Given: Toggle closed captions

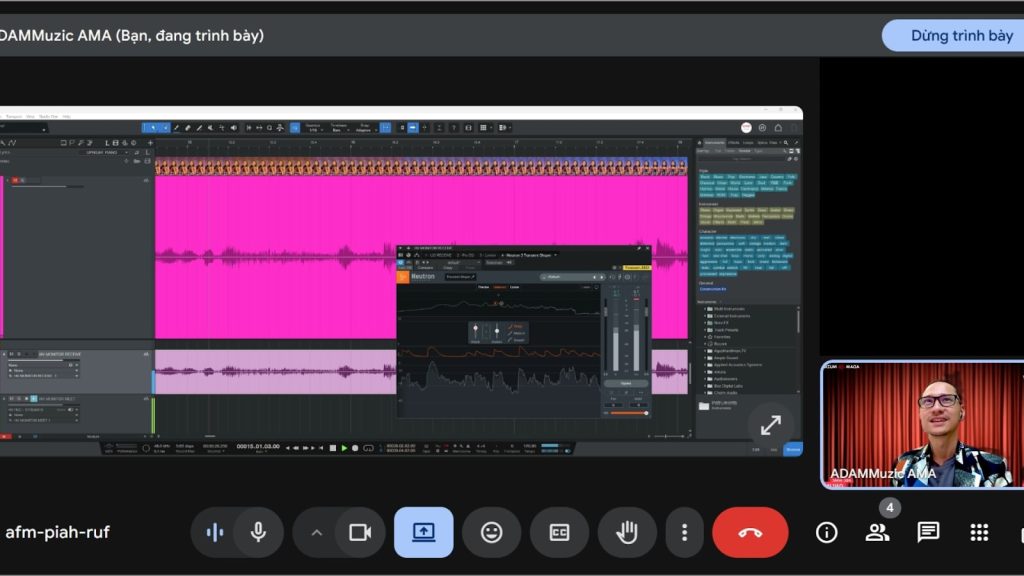Looking at the screenshot, I should [x=559, y=532].
